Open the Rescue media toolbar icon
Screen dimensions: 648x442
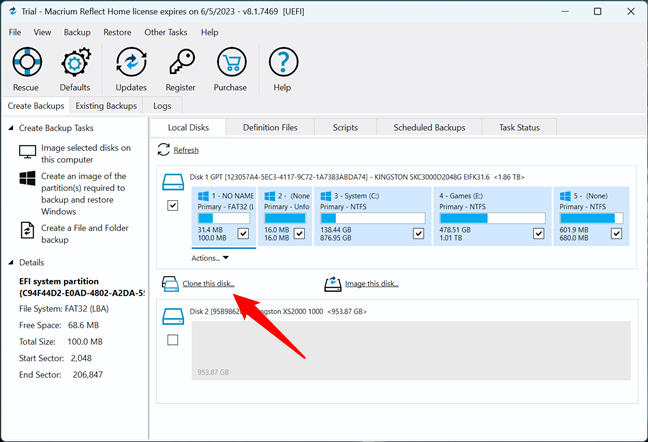(x=27, y=62)
